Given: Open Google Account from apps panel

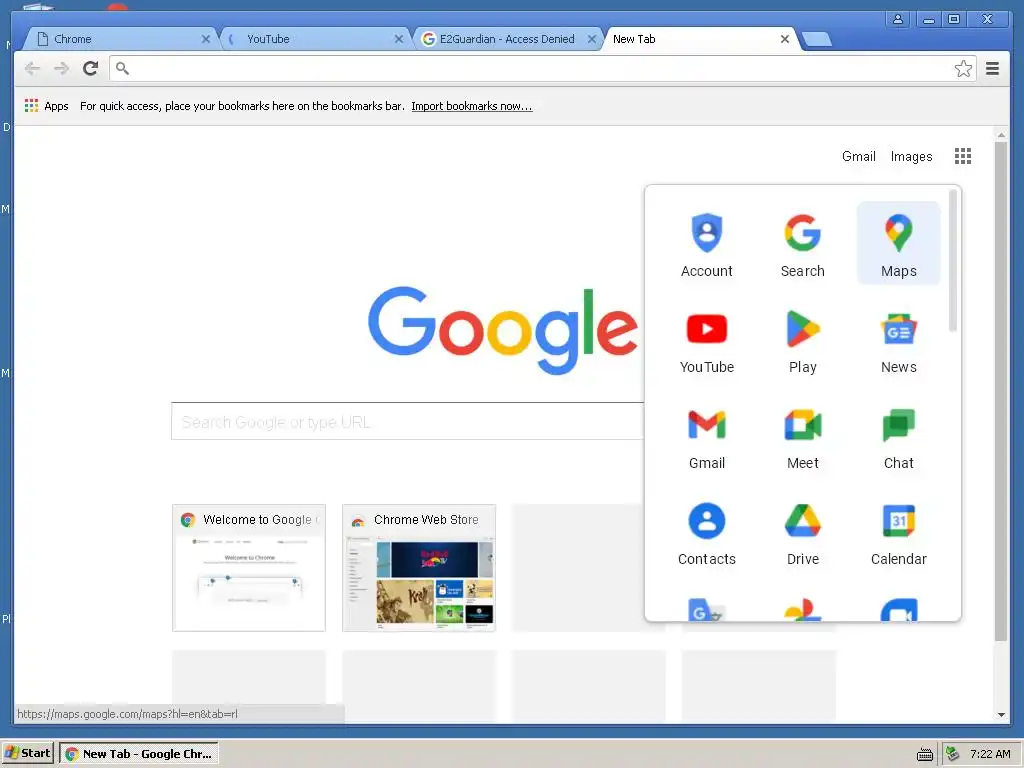Looking at the screenshot, I should click(x=707, y=244).
